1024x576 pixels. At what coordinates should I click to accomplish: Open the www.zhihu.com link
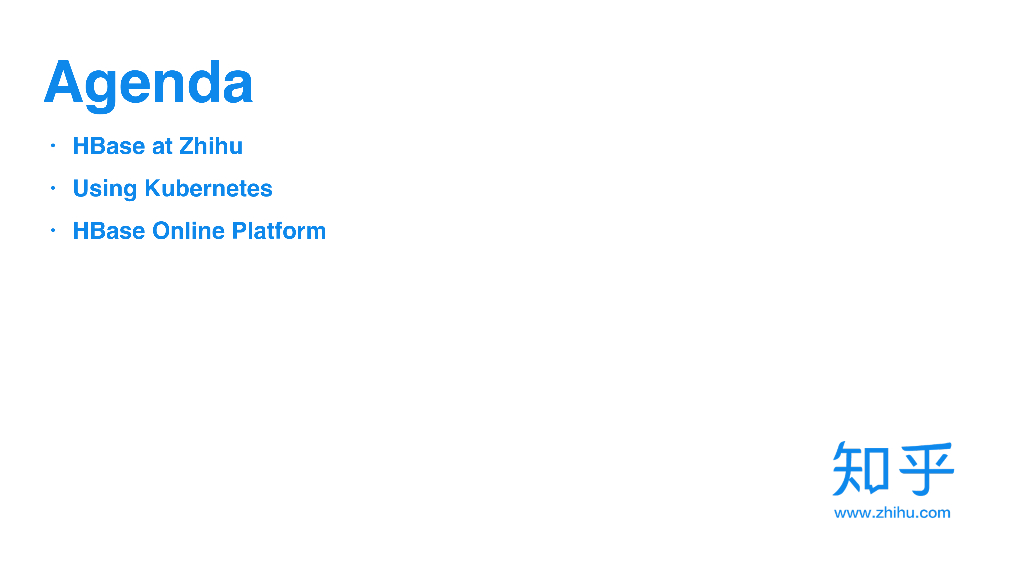coord(892,513)
